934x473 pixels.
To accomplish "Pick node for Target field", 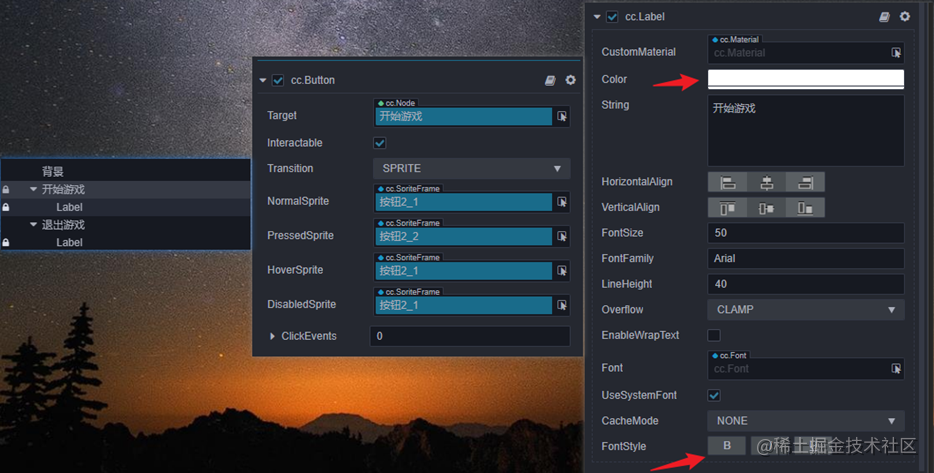I will (x=562, y=116).
